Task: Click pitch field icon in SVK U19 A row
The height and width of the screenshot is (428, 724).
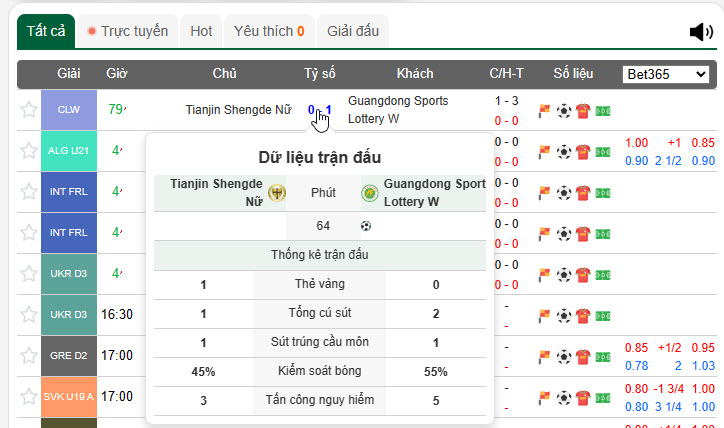Action: pos(603,397)
